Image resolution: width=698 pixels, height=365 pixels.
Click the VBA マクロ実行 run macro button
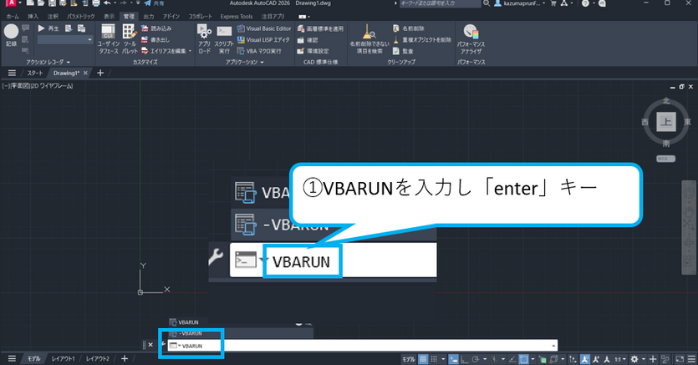(x=259, y=51)
